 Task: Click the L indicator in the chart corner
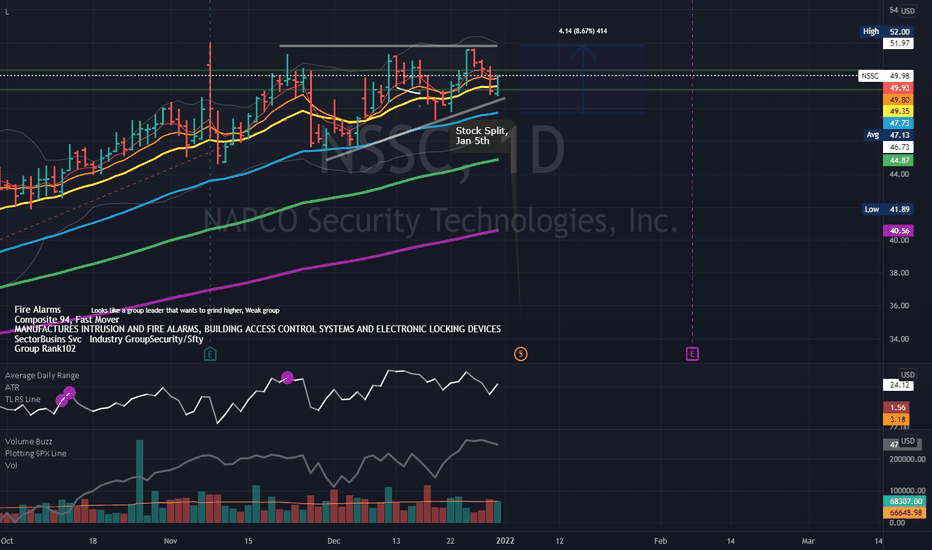pos(7,12)
